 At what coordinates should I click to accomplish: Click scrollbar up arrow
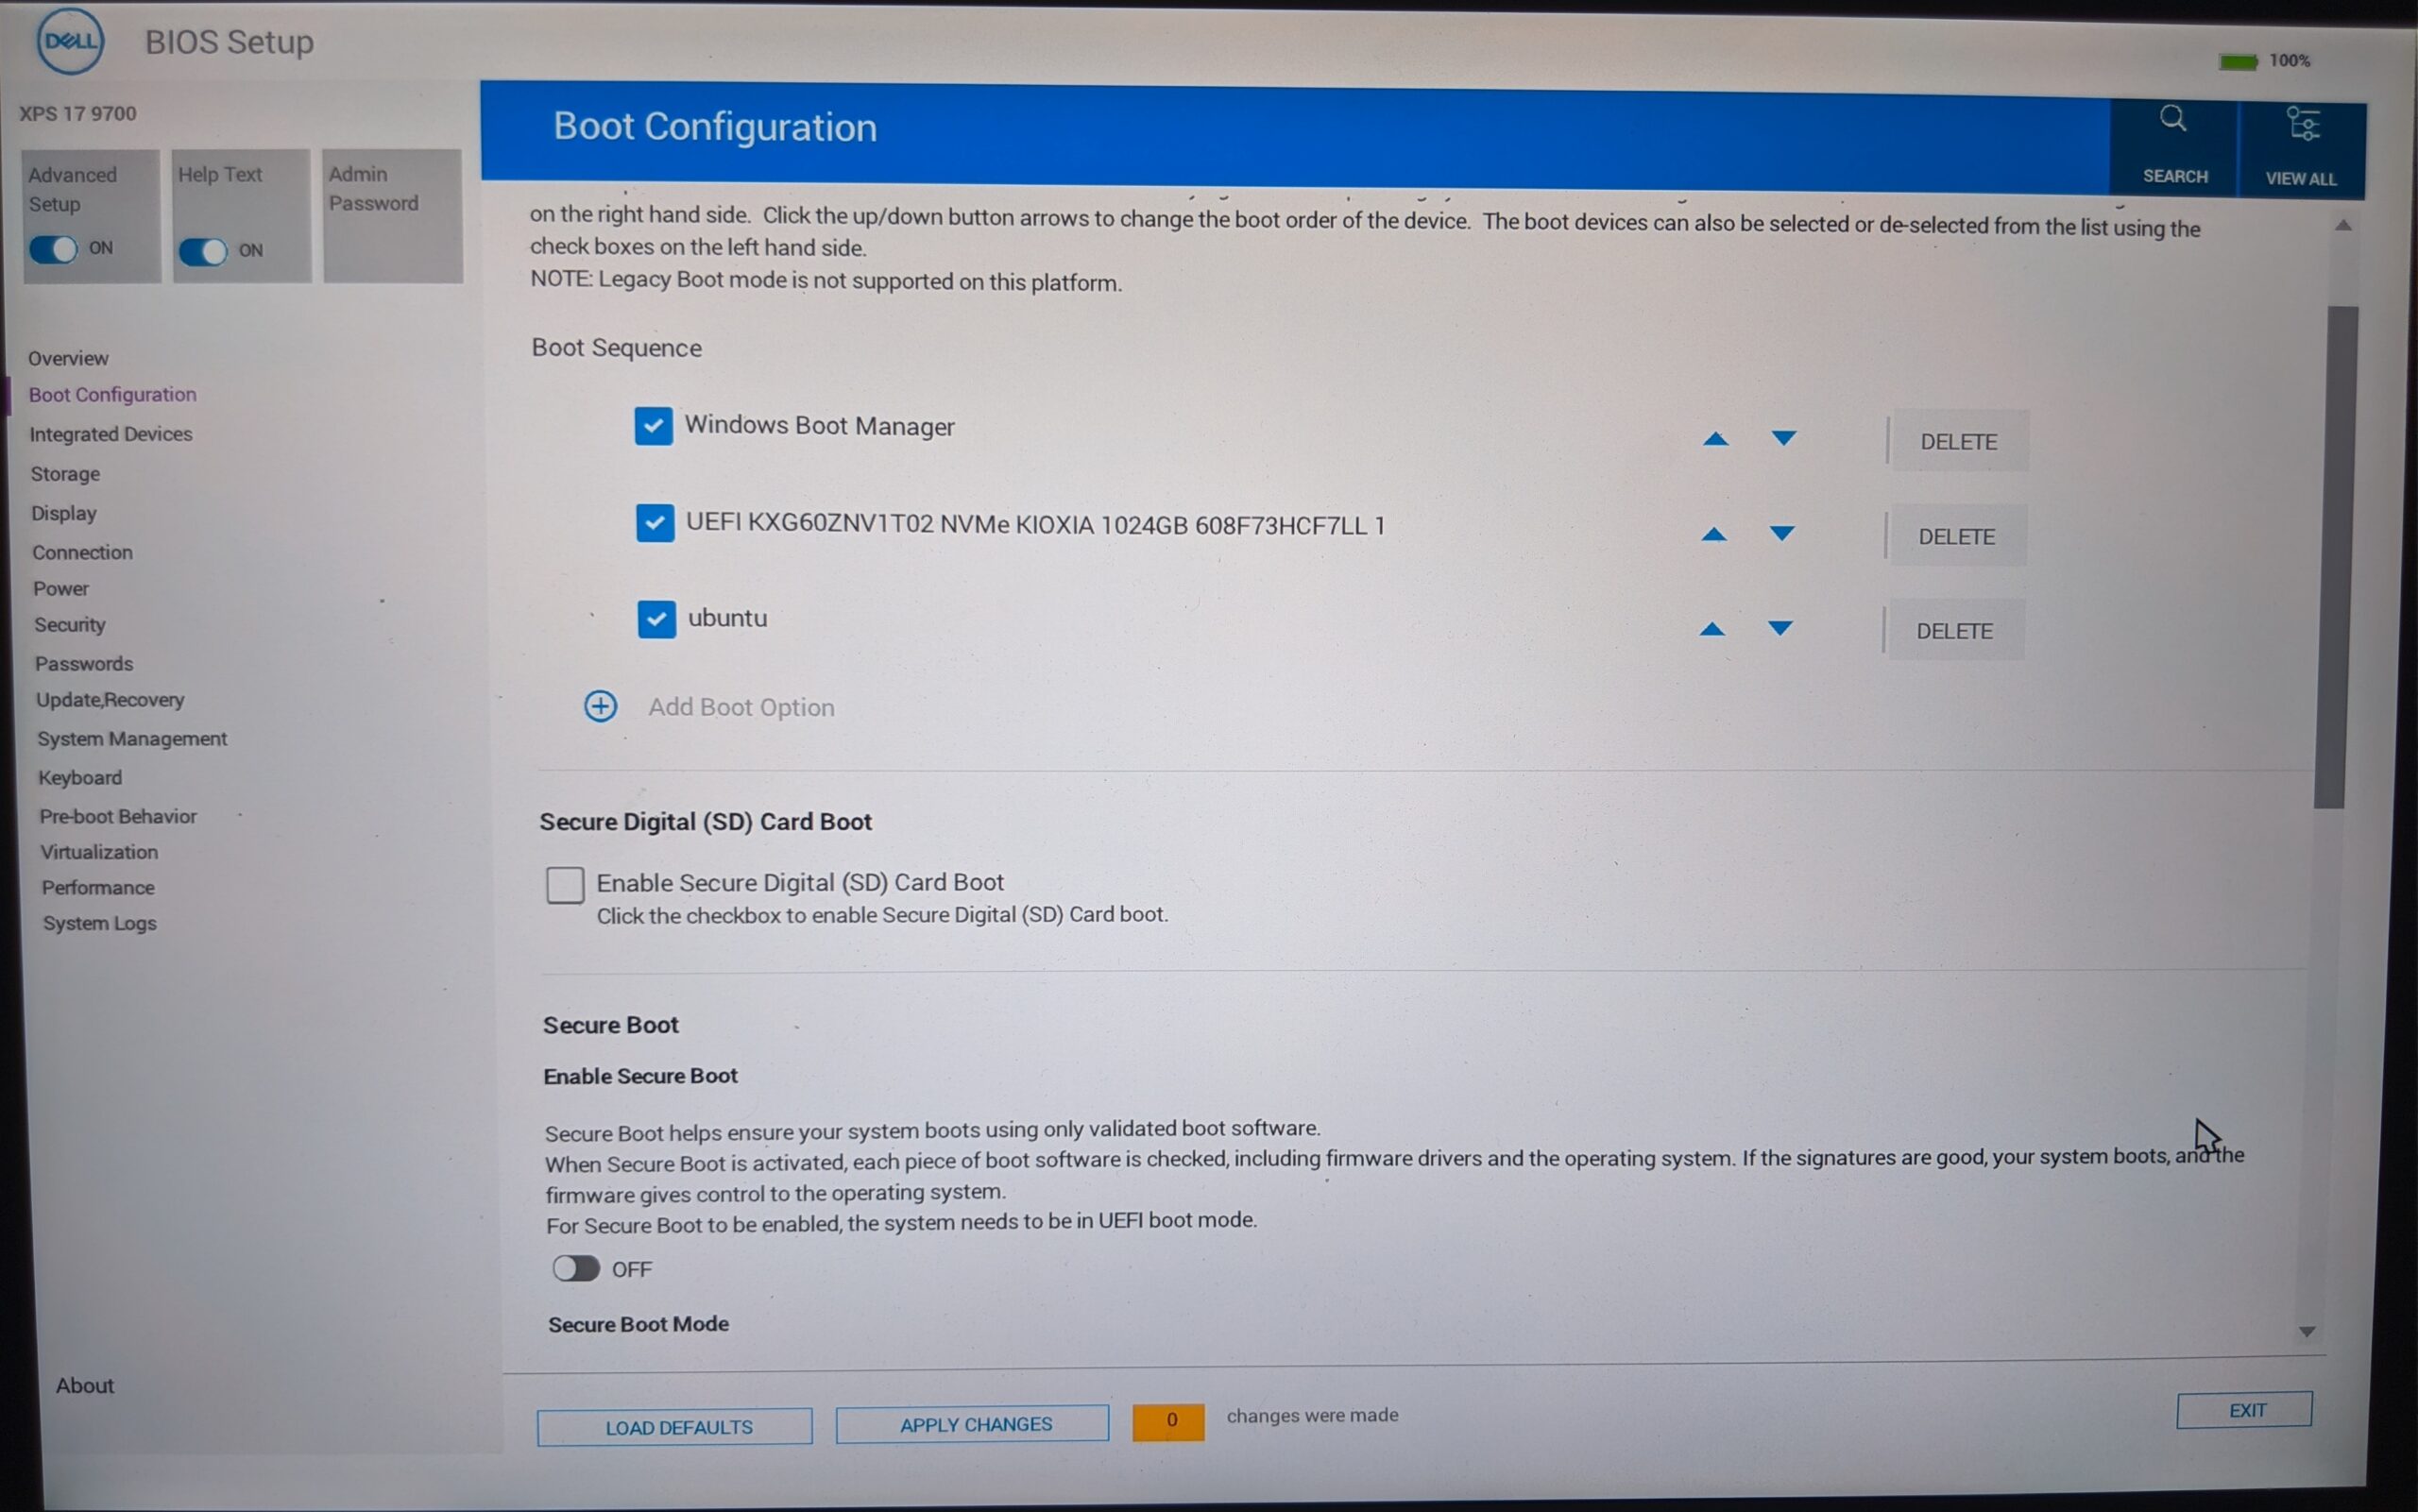[2343, 225]
